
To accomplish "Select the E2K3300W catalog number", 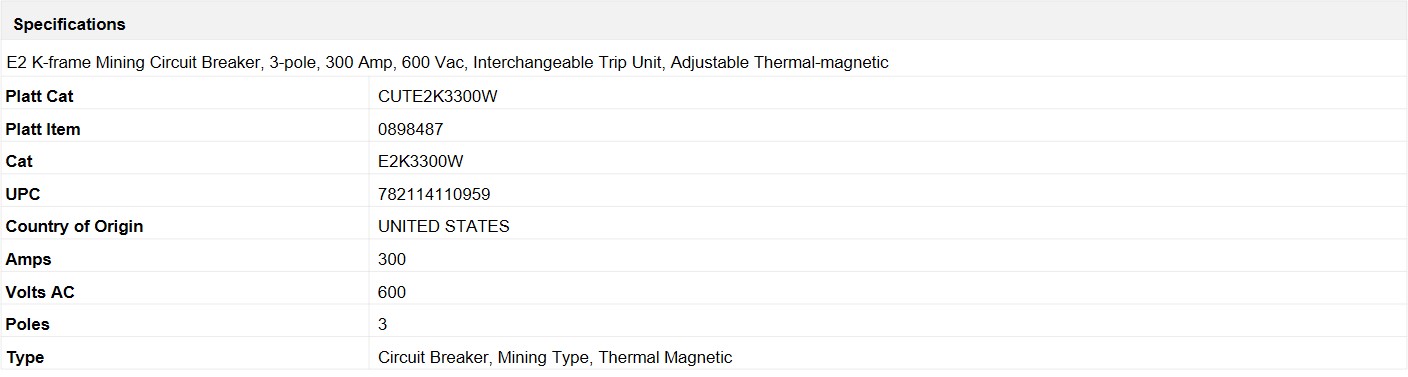I will (x=421, y=161).
